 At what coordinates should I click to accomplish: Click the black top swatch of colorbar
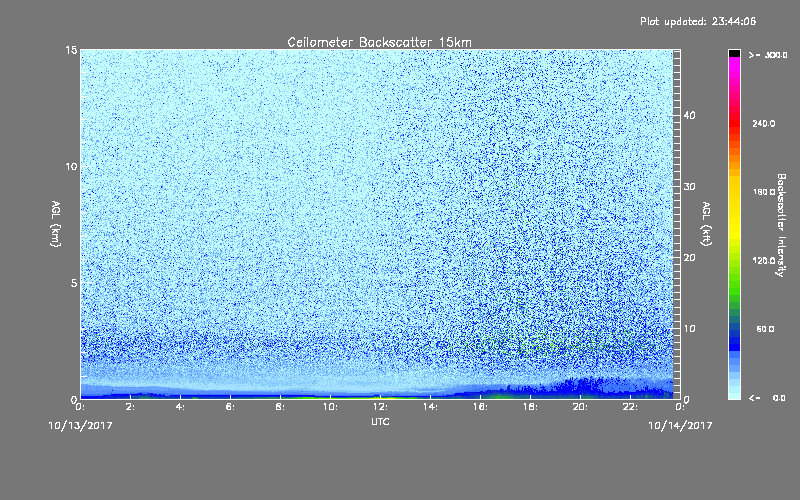(x=734, y=53)
